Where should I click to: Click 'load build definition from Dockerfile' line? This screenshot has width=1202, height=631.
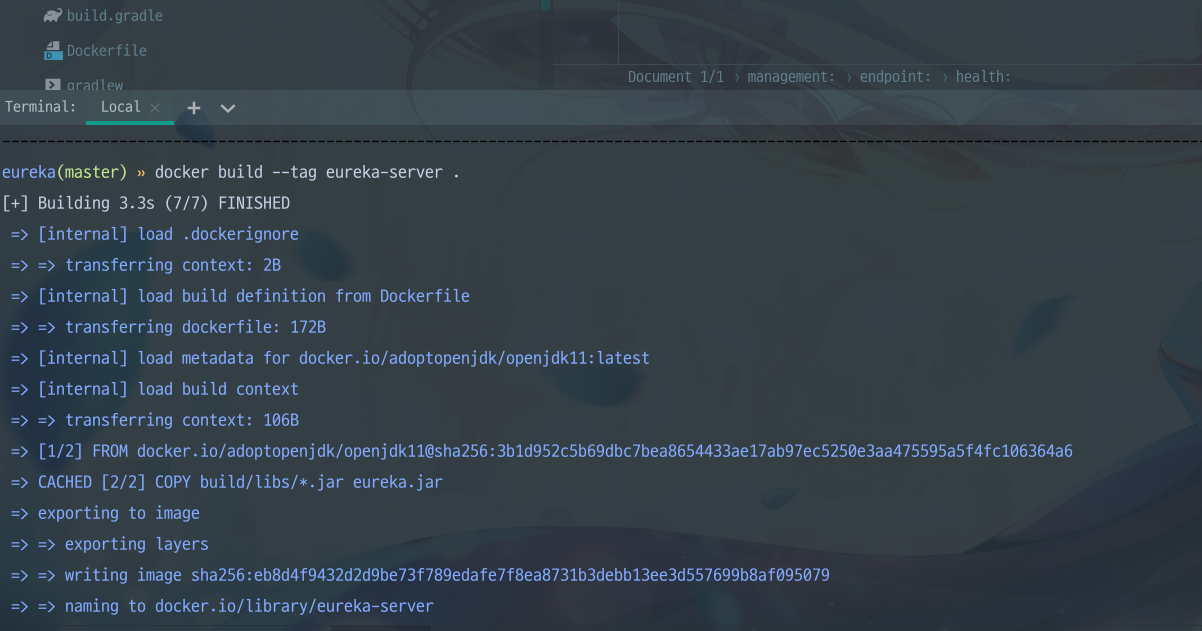click(x=240, y=296)
